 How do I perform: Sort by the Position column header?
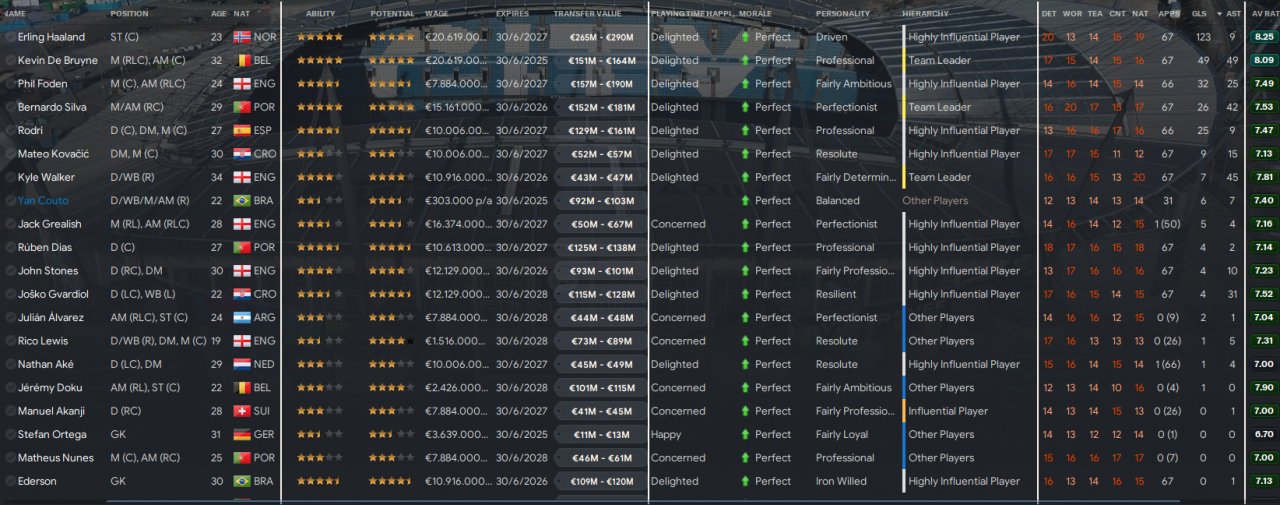tap(129, 14)
